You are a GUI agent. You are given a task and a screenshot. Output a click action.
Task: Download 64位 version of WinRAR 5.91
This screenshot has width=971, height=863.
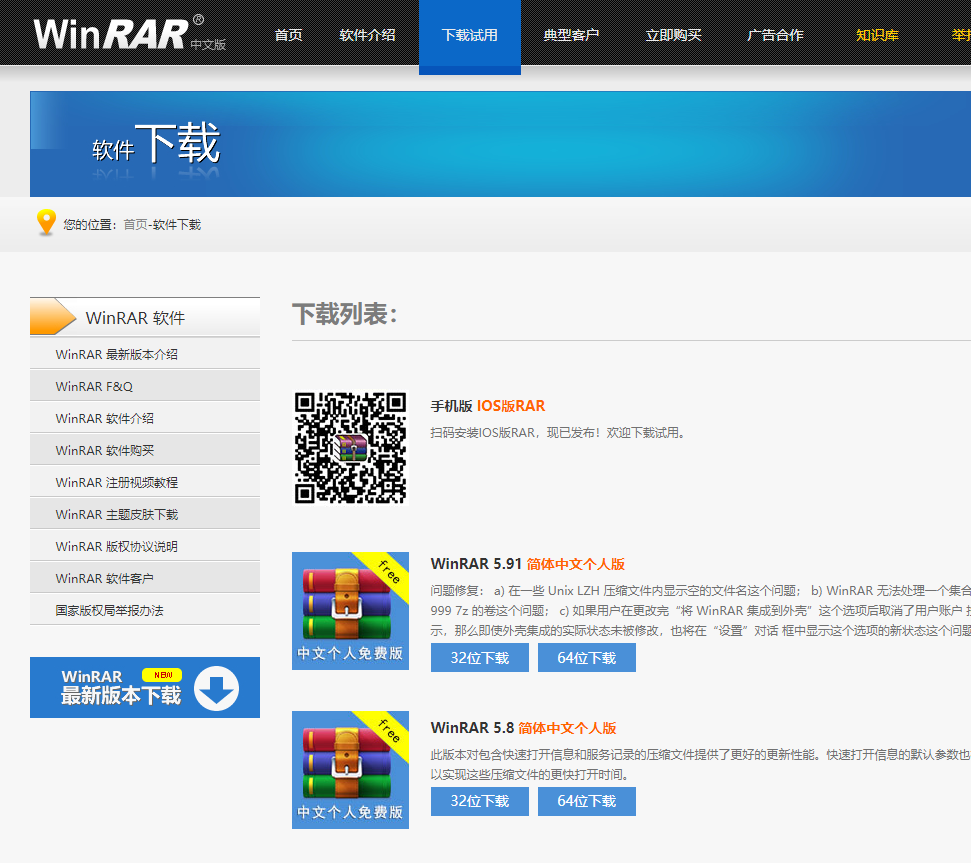coord(586,658)
